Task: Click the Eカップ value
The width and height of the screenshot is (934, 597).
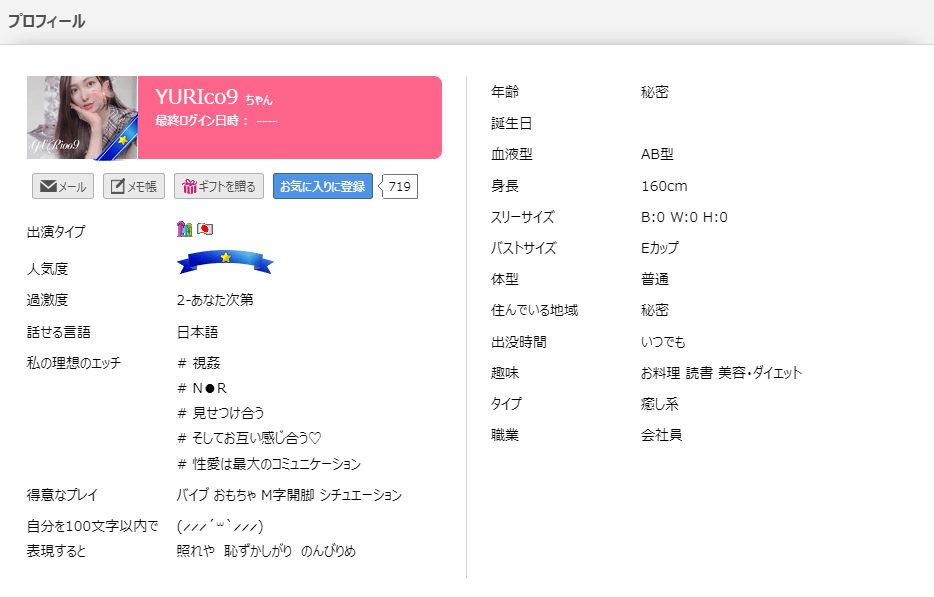Action: coord(660,248)
